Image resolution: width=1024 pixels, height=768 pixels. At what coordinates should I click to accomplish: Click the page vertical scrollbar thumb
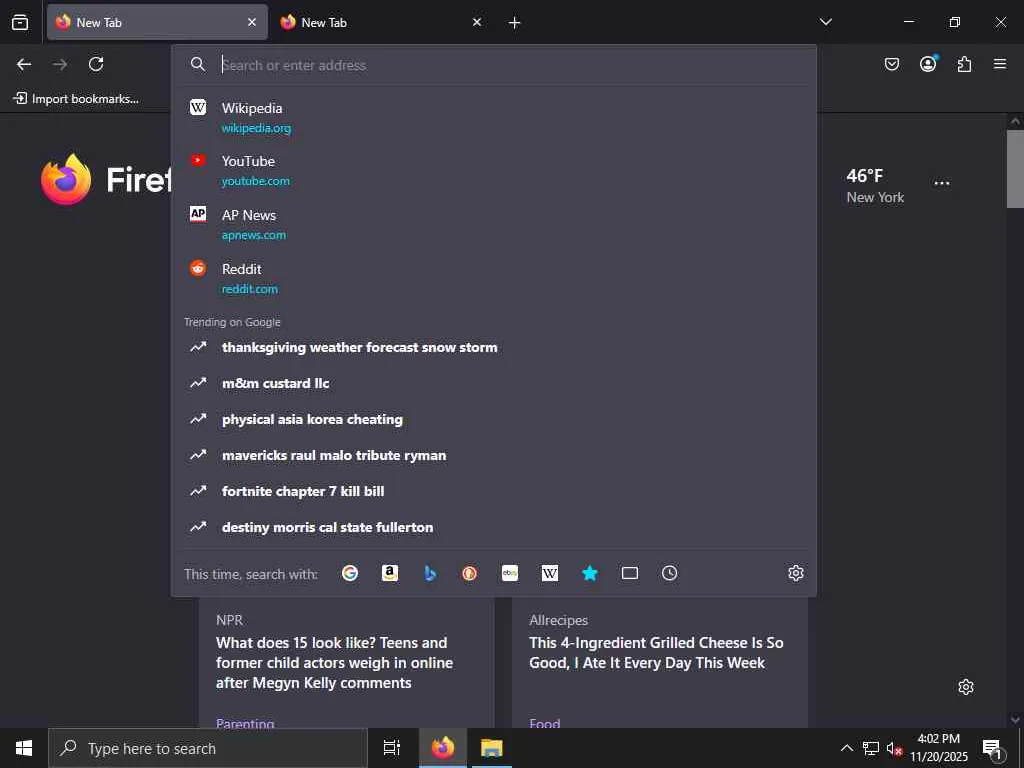point(1015,168)
